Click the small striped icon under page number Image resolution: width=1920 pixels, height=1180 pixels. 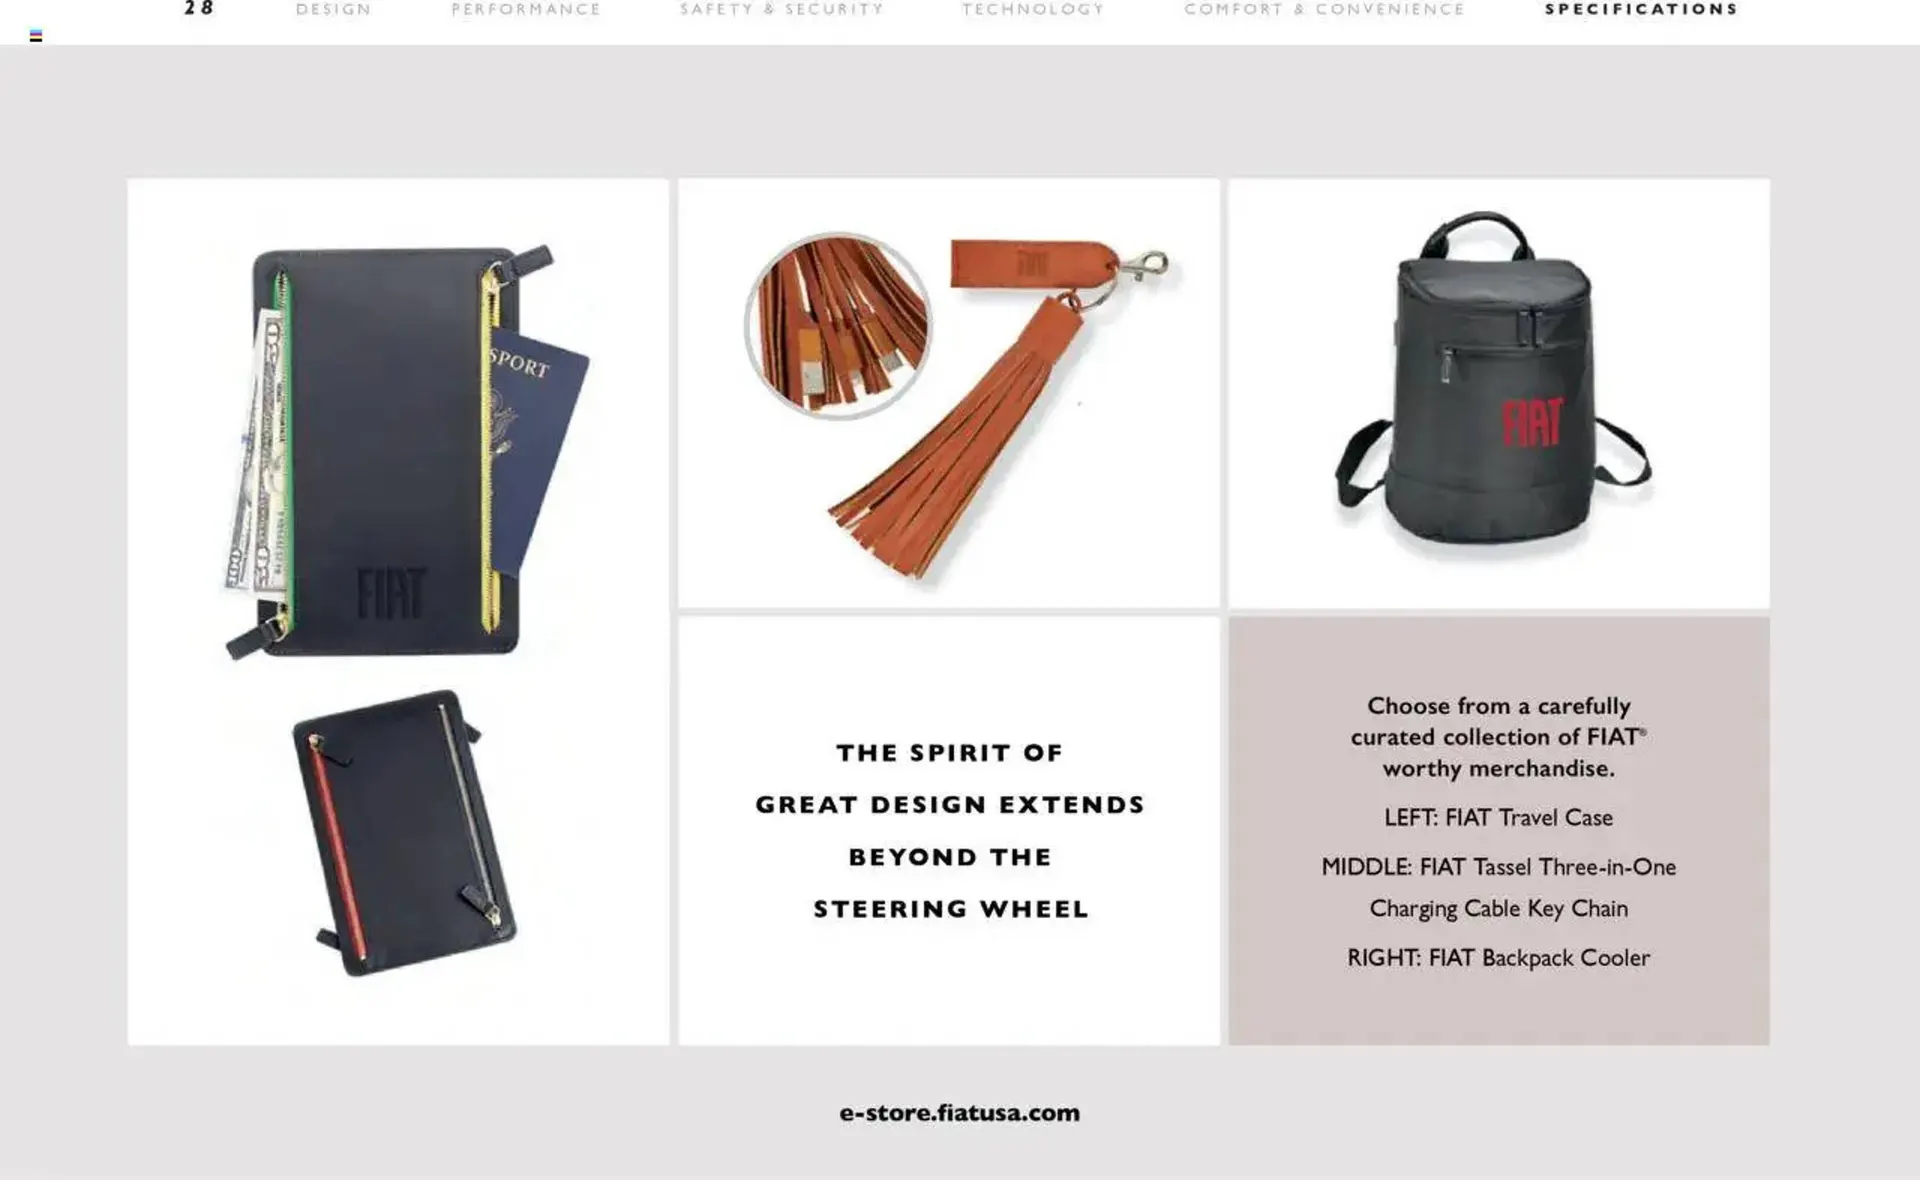[36, 36]
